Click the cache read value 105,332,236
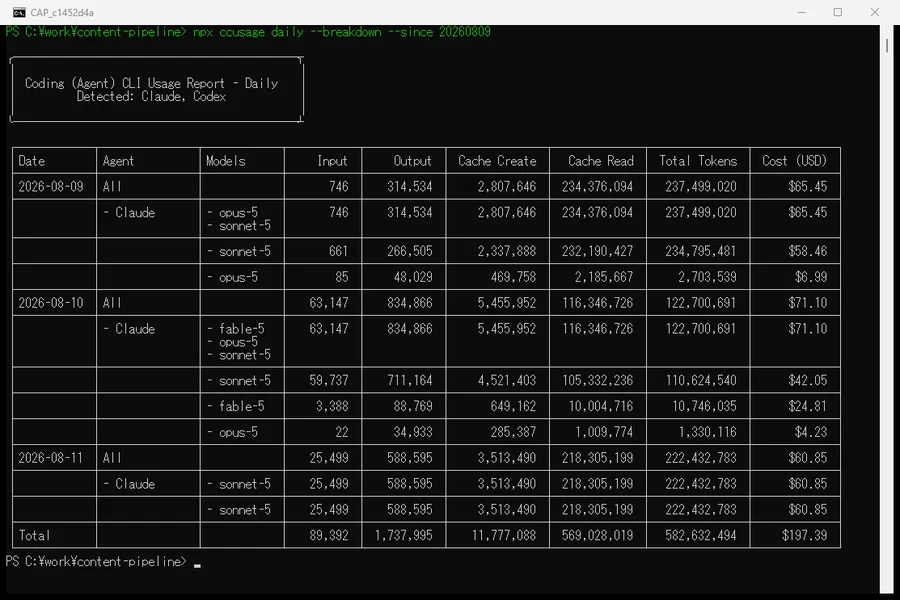 tap(597, 381)
